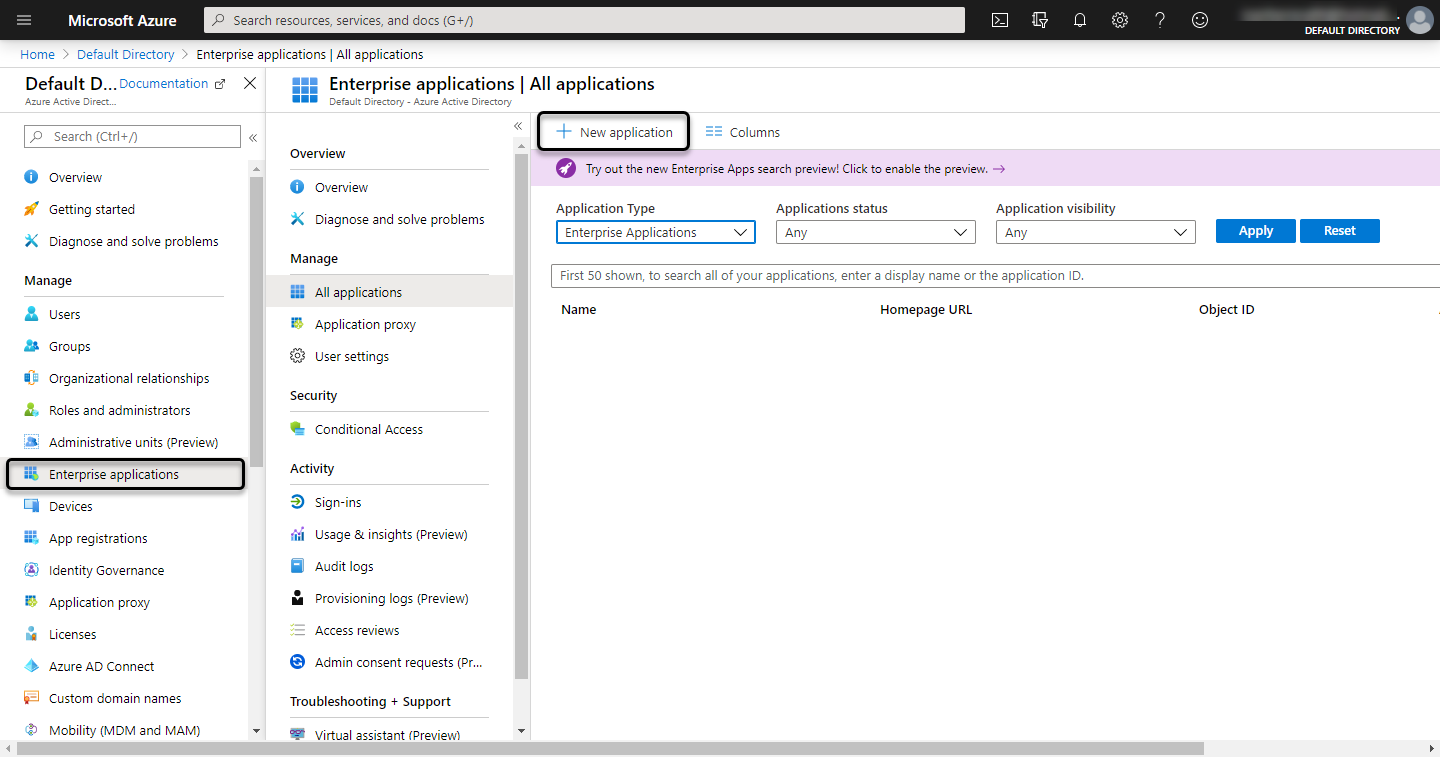Click the Devices menu icon

pyautogui.click(x=31, y=506)
